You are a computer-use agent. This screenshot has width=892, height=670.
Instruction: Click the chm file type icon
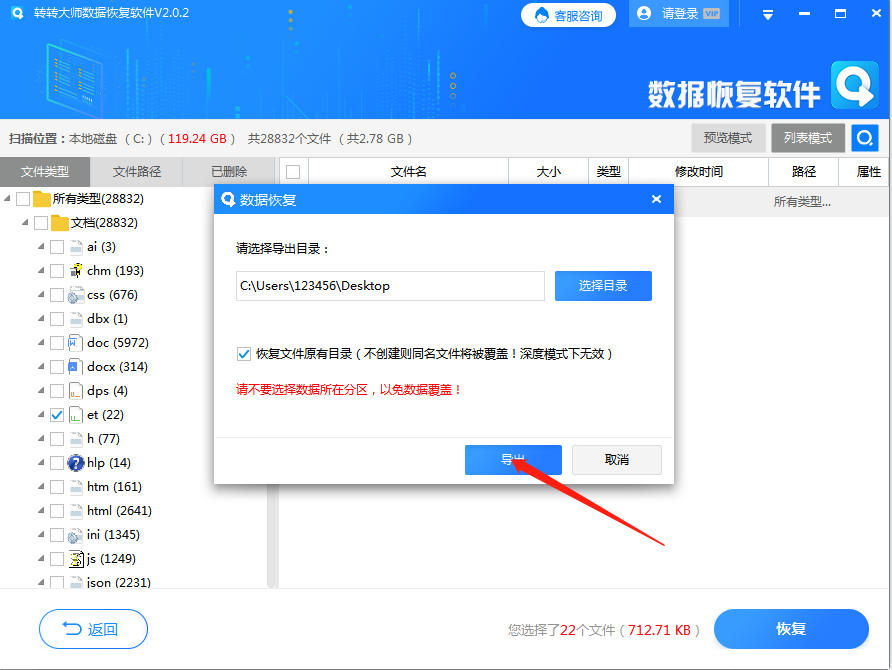[x=75, y=270]
